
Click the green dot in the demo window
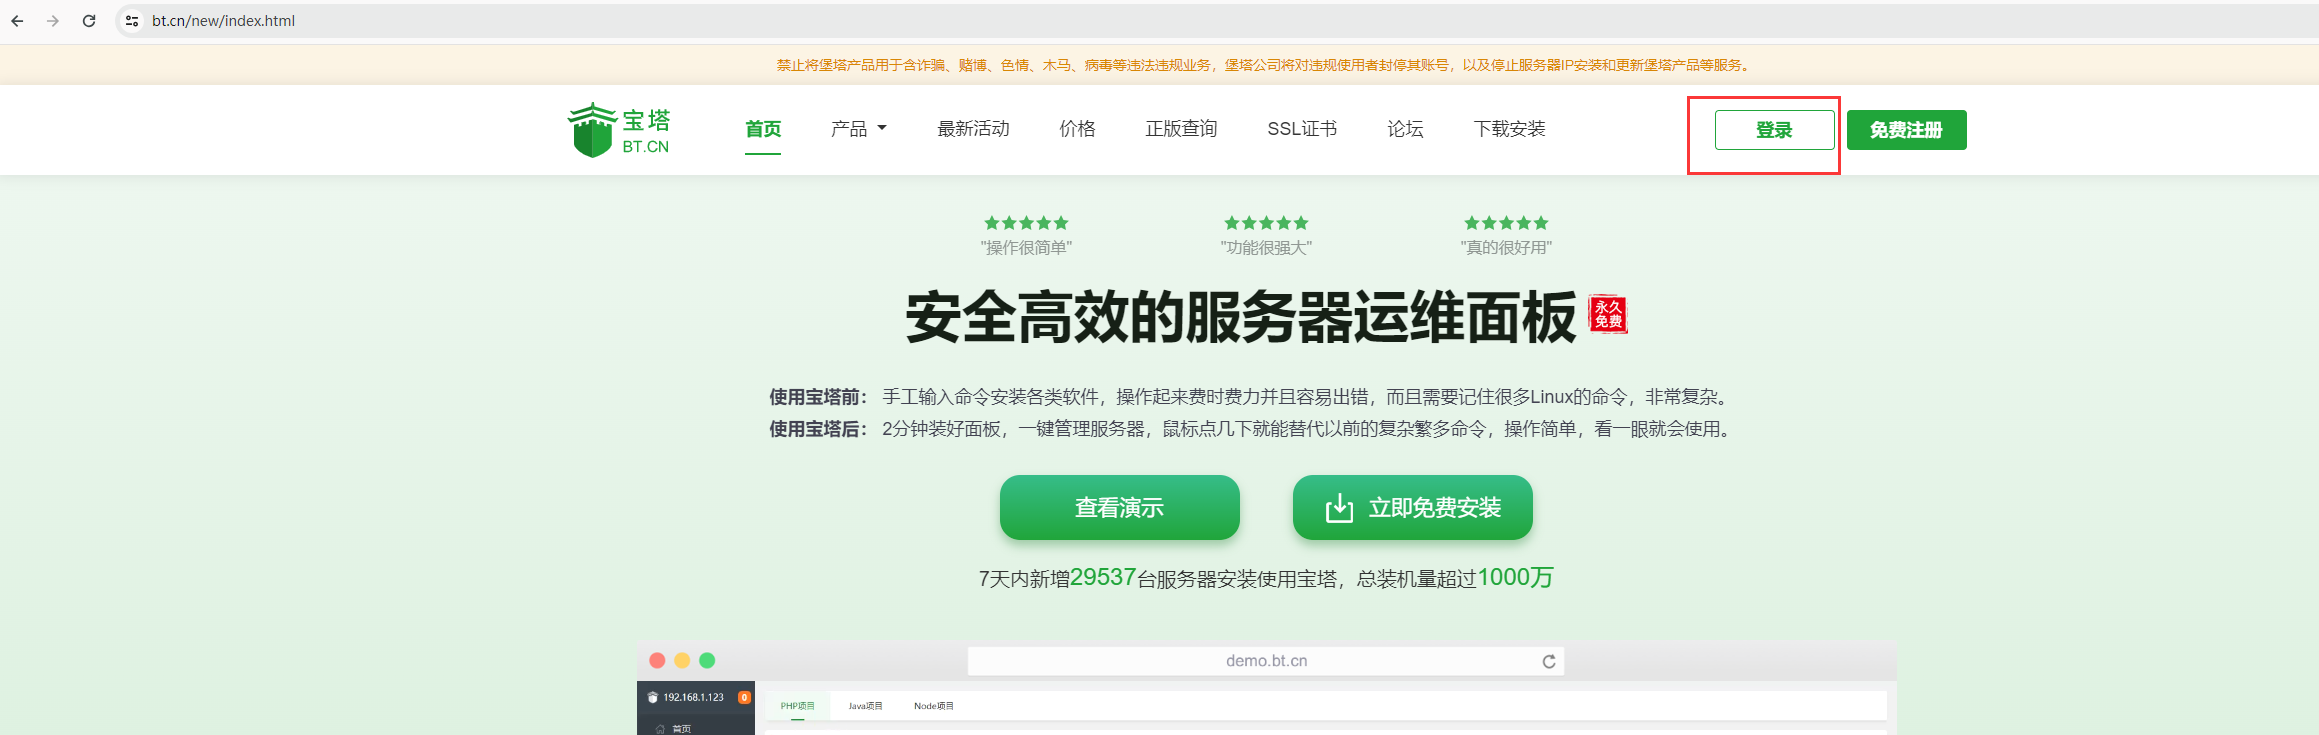click(707, 660)
